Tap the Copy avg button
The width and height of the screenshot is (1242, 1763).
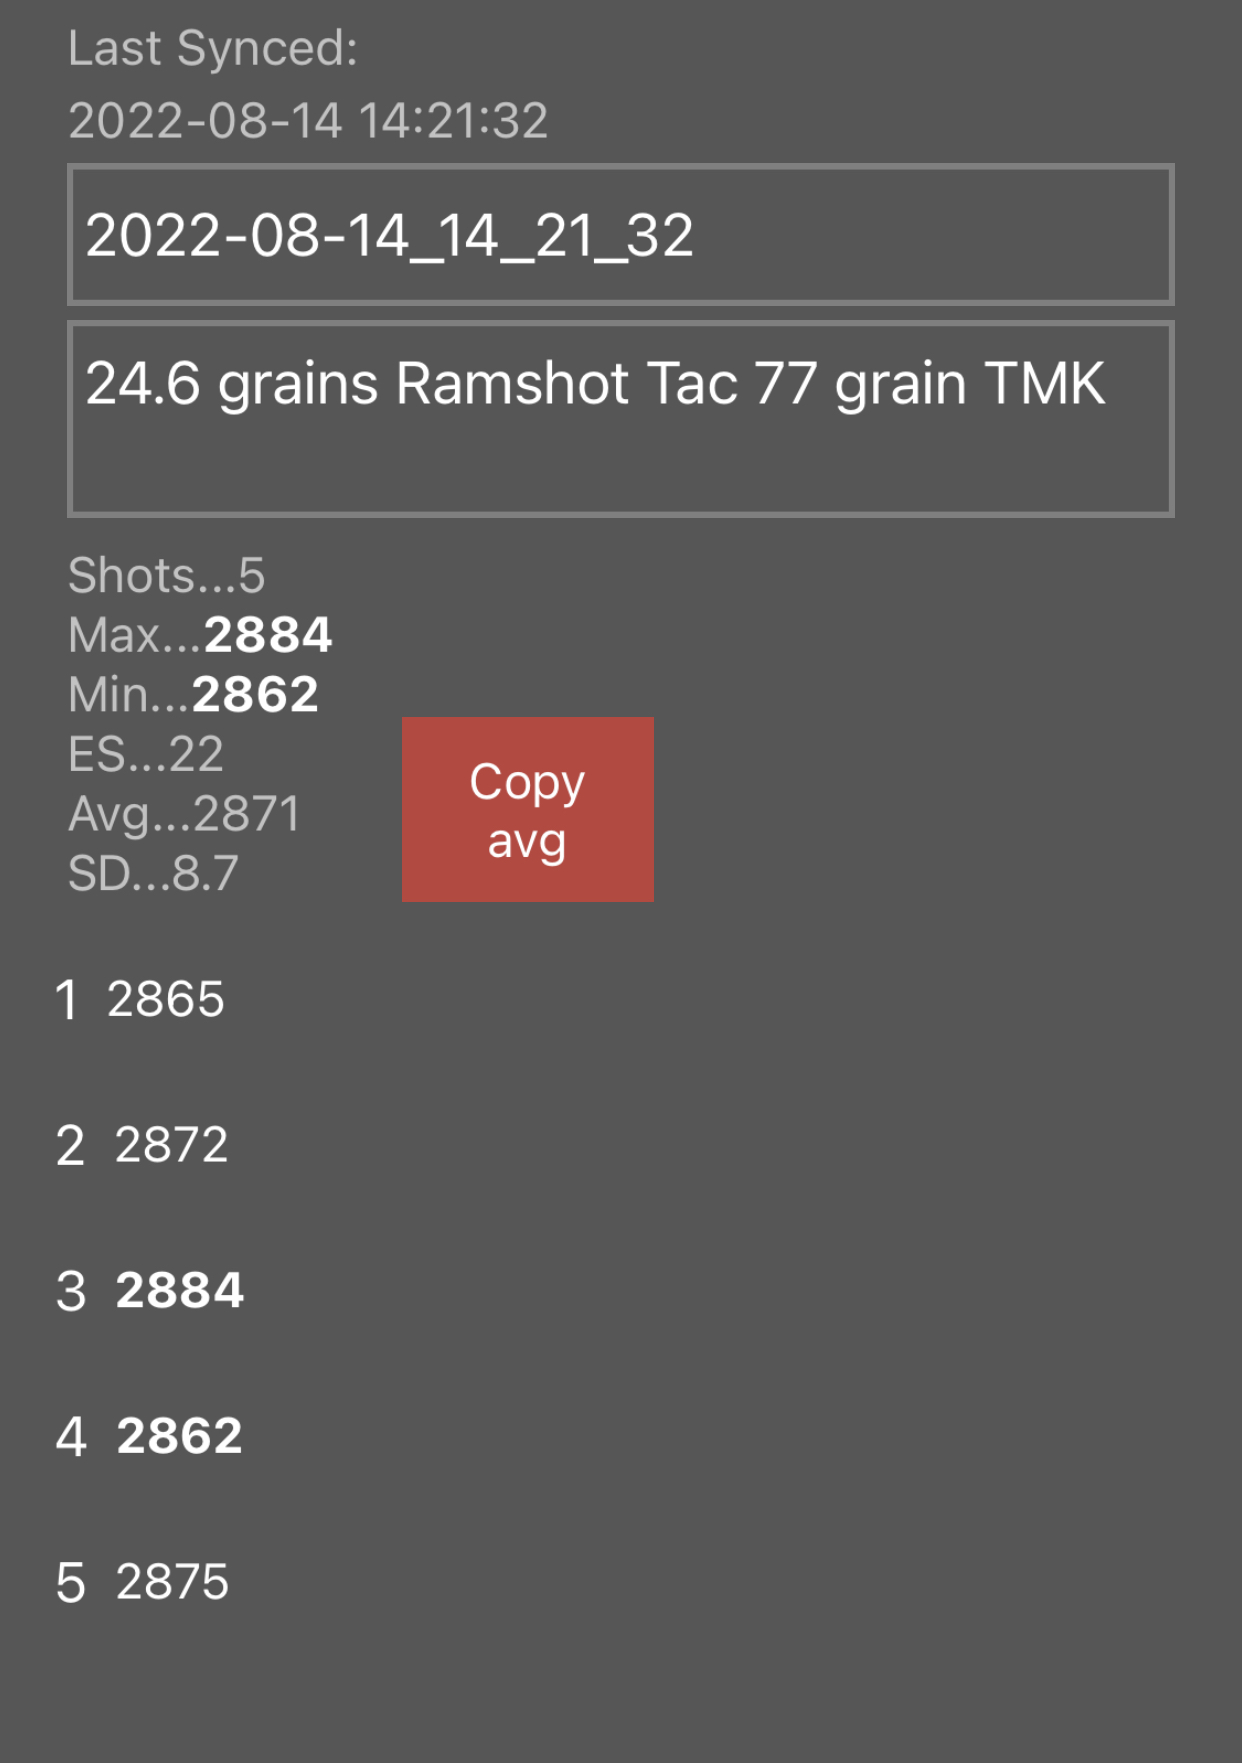(527, 809)
